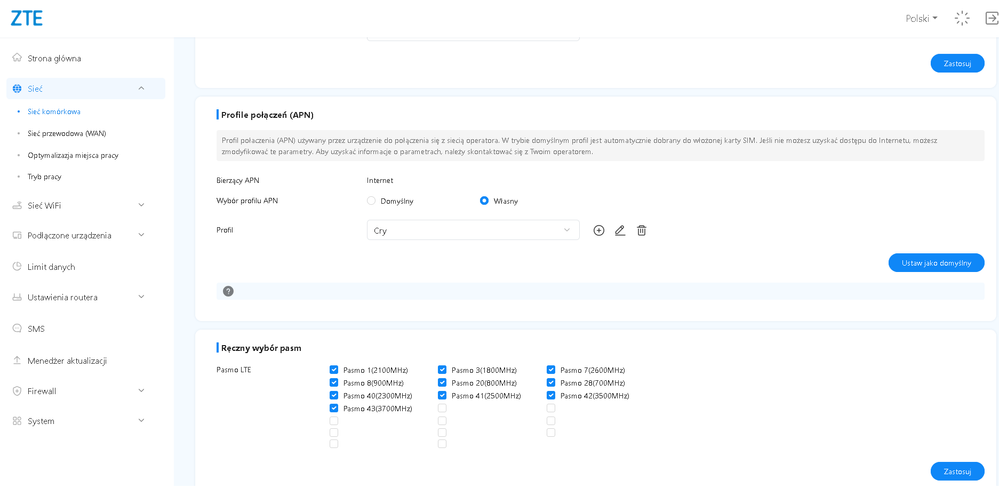
Task: Open the Polski language dropdown
Action: point(921,18)
